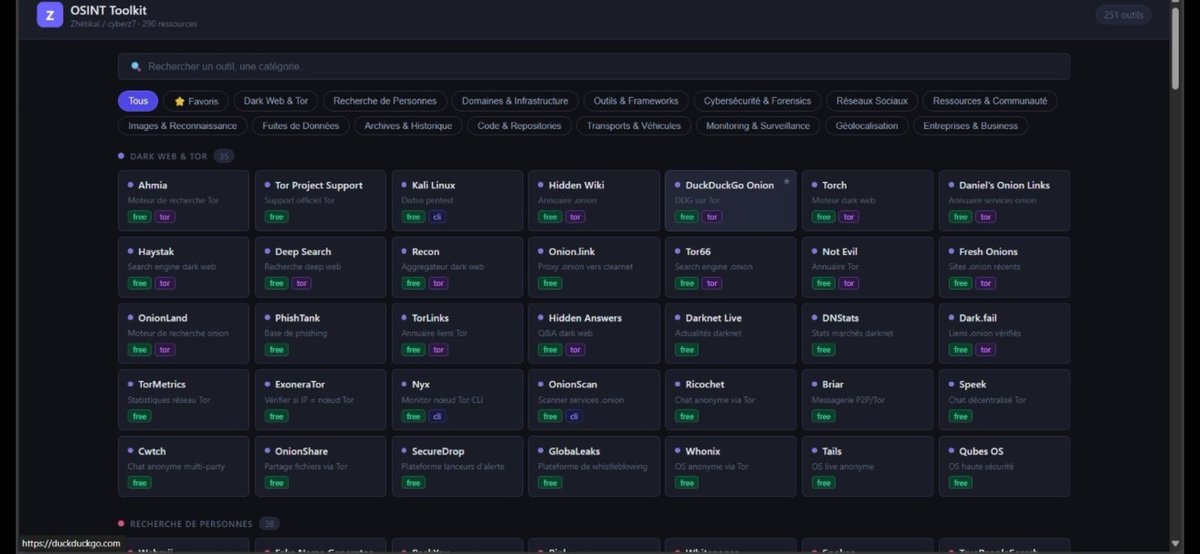Filter by Réseaux Sociaux
This screenshot has width=1200, height=554.
(x=872, y=101)
